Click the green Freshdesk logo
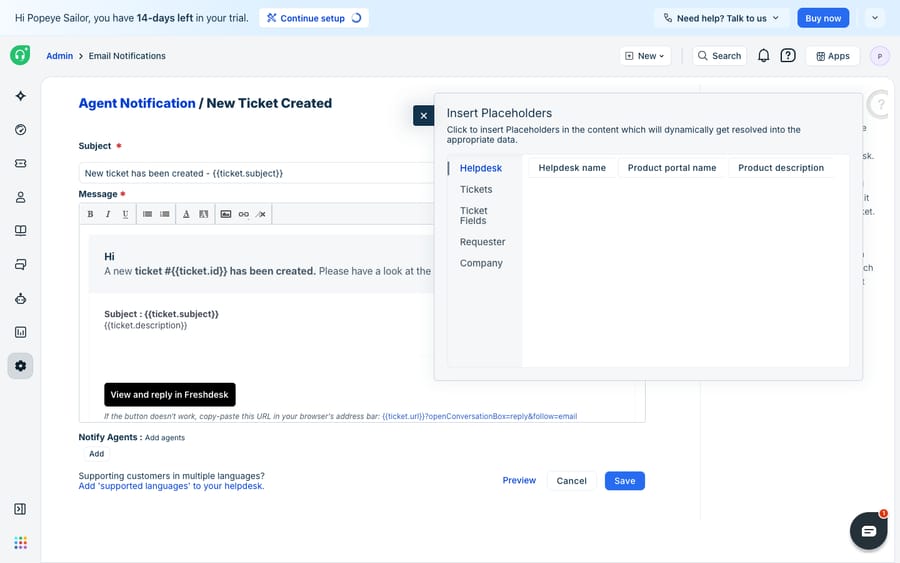 click(x=20, y=55)
